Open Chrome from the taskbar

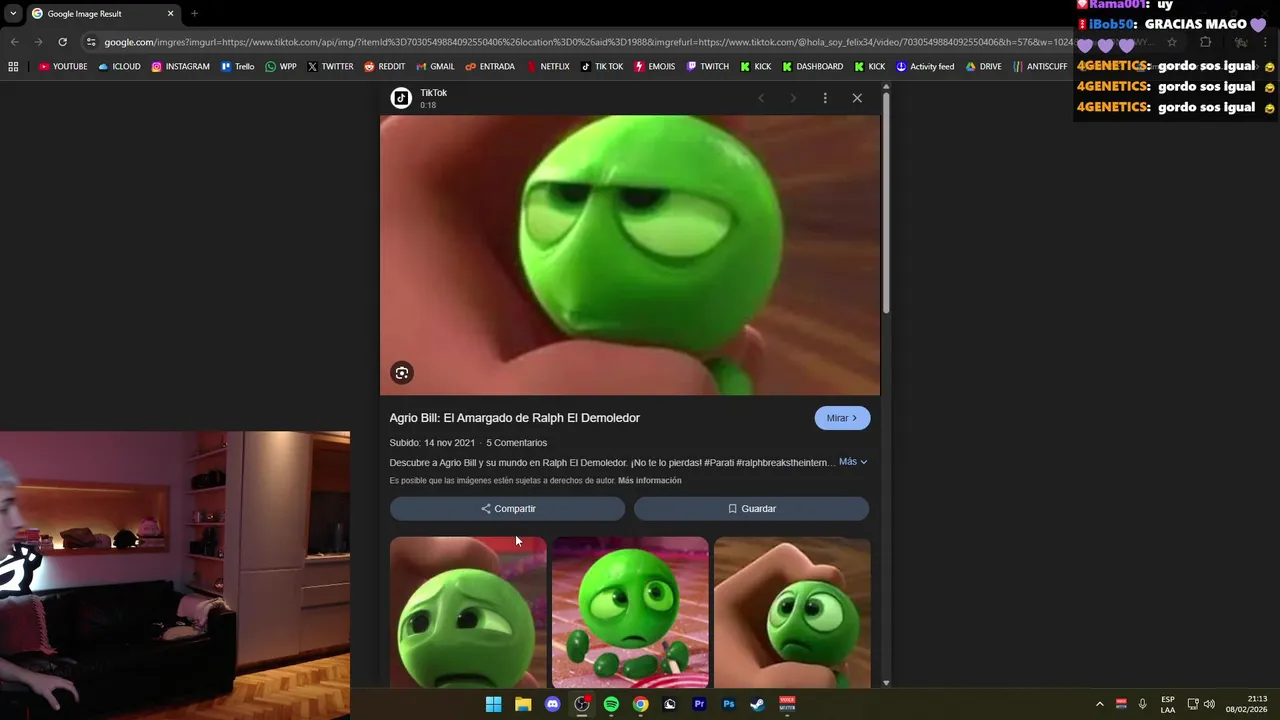640,704
